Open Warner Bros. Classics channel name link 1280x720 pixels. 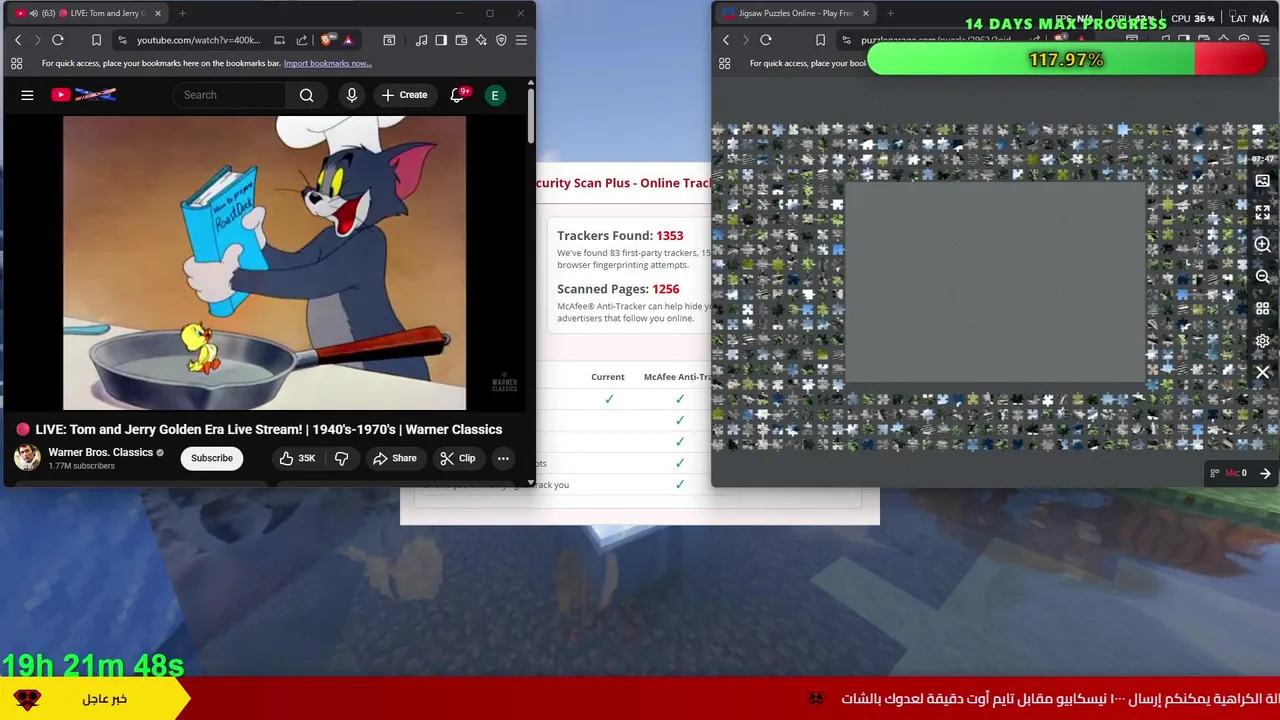click(100, 452)
